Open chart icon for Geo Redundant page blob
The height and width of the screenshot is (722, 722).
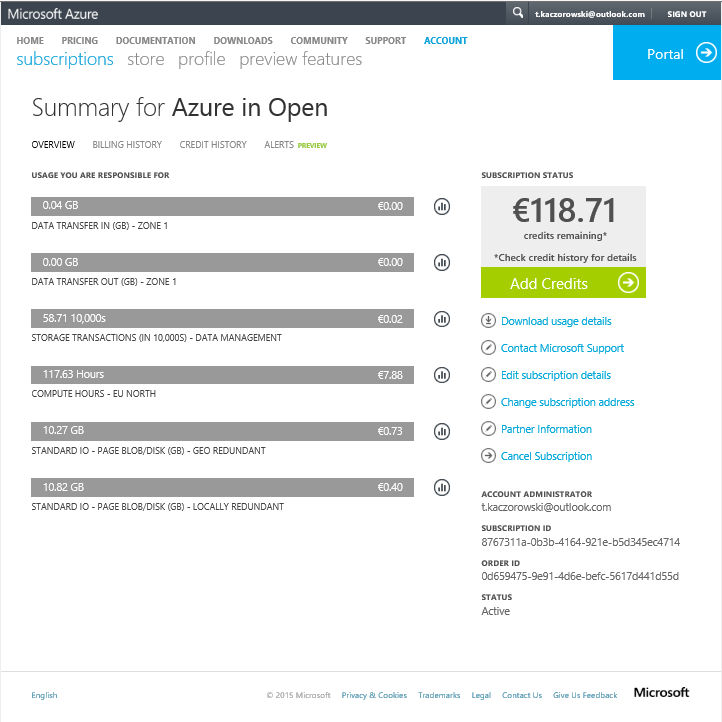(x=442, y=431)
